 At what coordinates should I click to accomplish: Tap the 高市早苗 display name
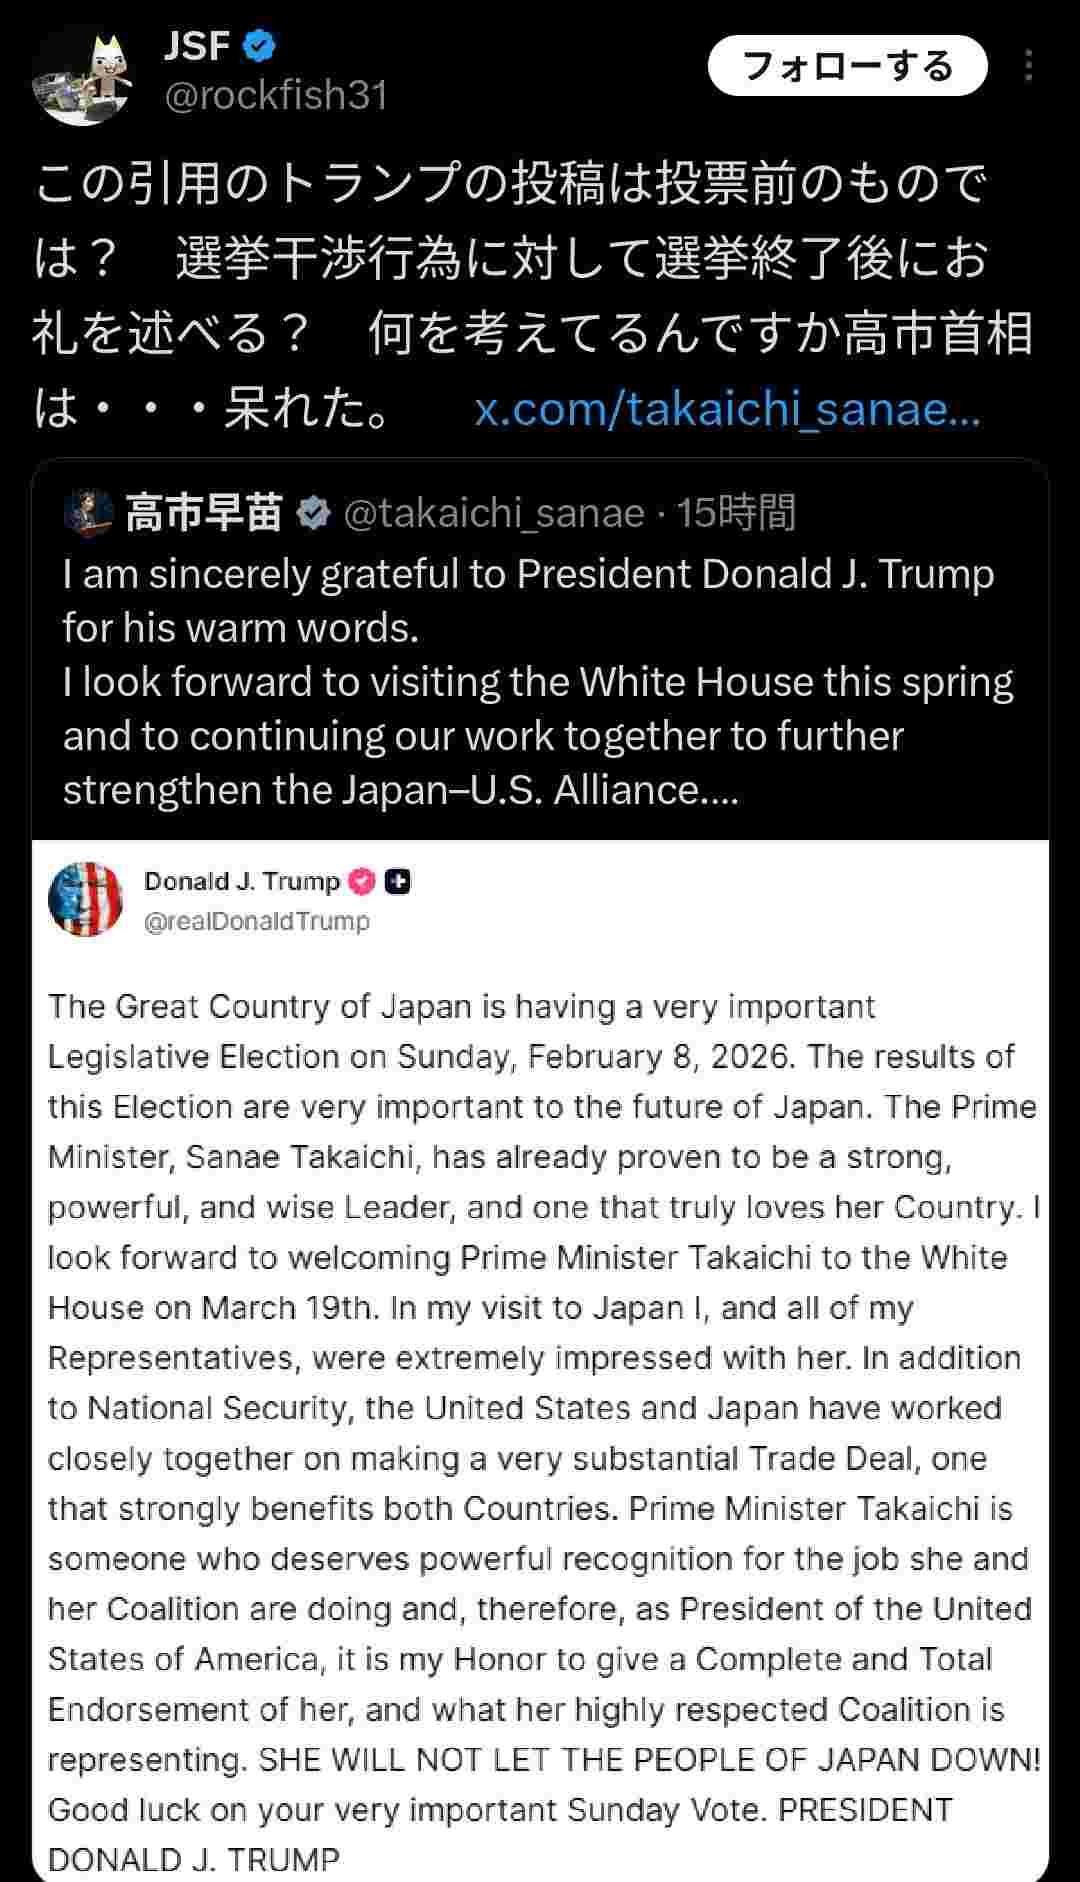click(204, 513)
